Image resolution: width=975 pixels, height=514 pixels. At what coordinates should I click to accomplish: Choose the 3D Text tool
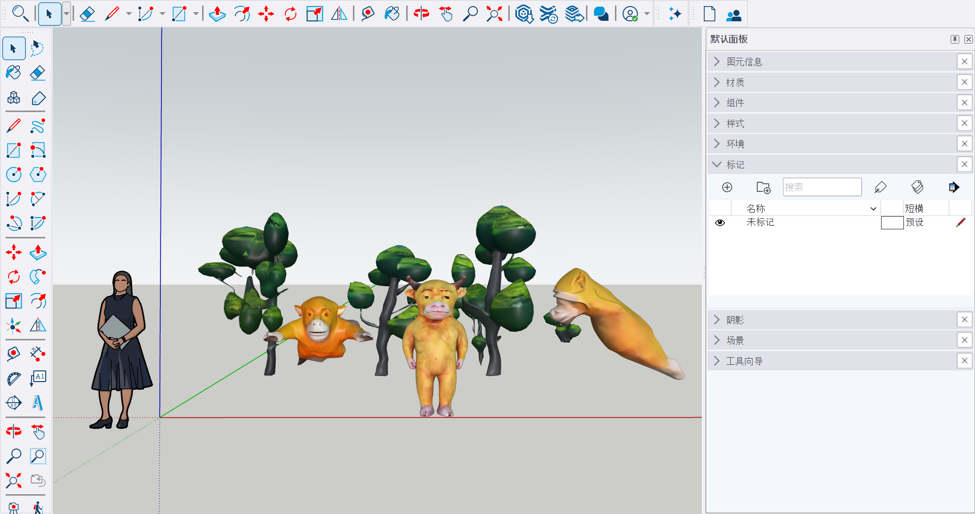click(37, 403)
